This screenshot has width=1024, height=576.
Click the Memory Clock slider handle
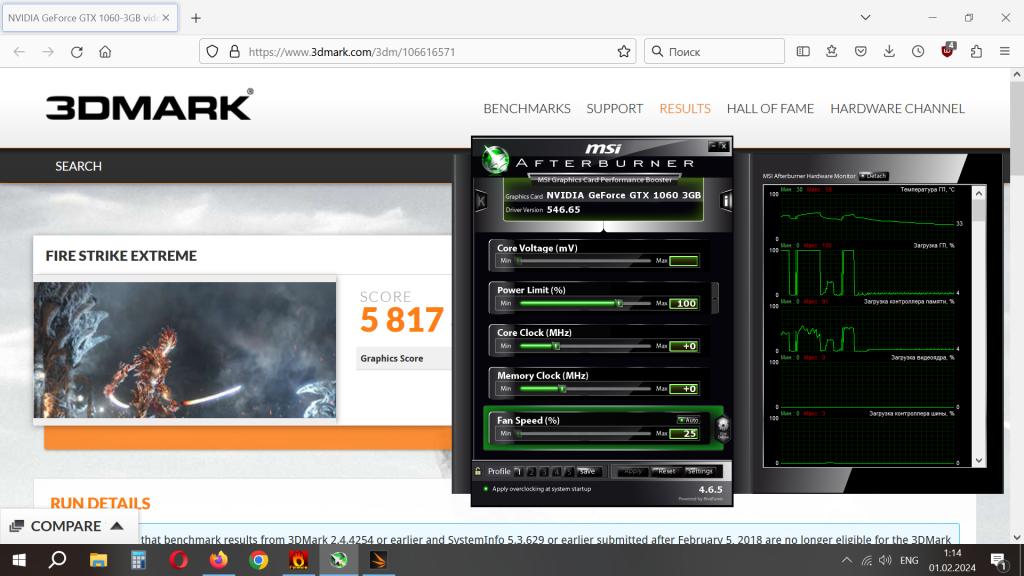562,389
